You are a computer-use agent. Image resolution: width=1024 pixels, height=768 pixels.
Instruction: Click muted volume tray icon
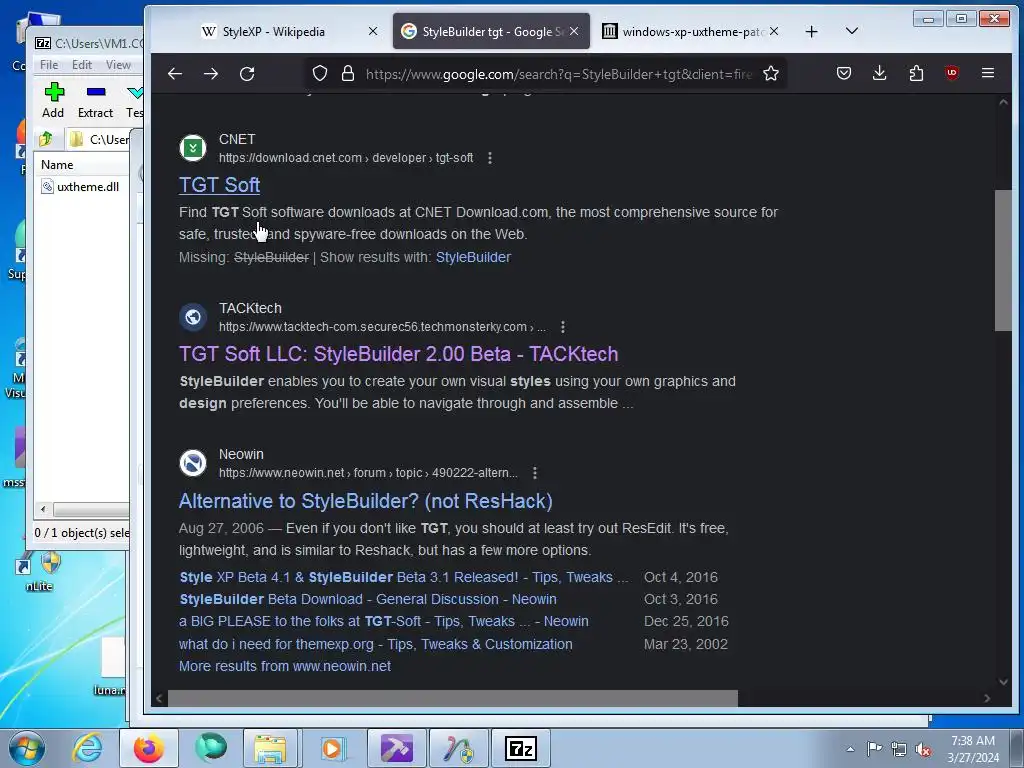[923, 749]
